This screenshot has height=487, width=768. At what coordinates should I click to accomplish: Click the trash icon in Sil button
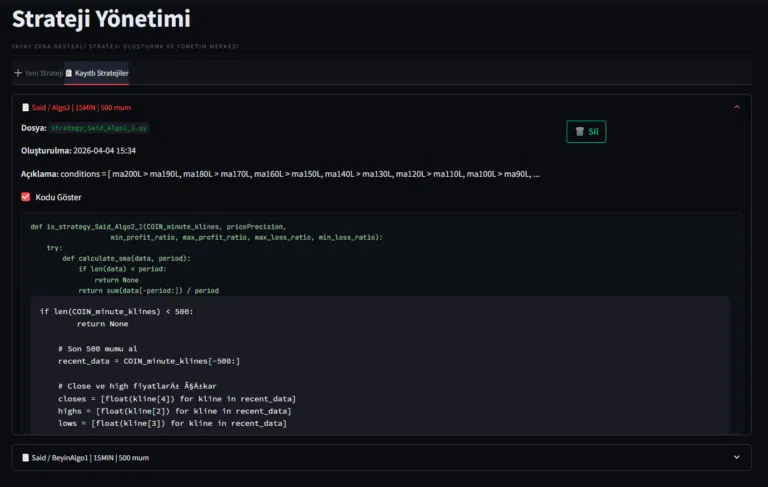579,131
